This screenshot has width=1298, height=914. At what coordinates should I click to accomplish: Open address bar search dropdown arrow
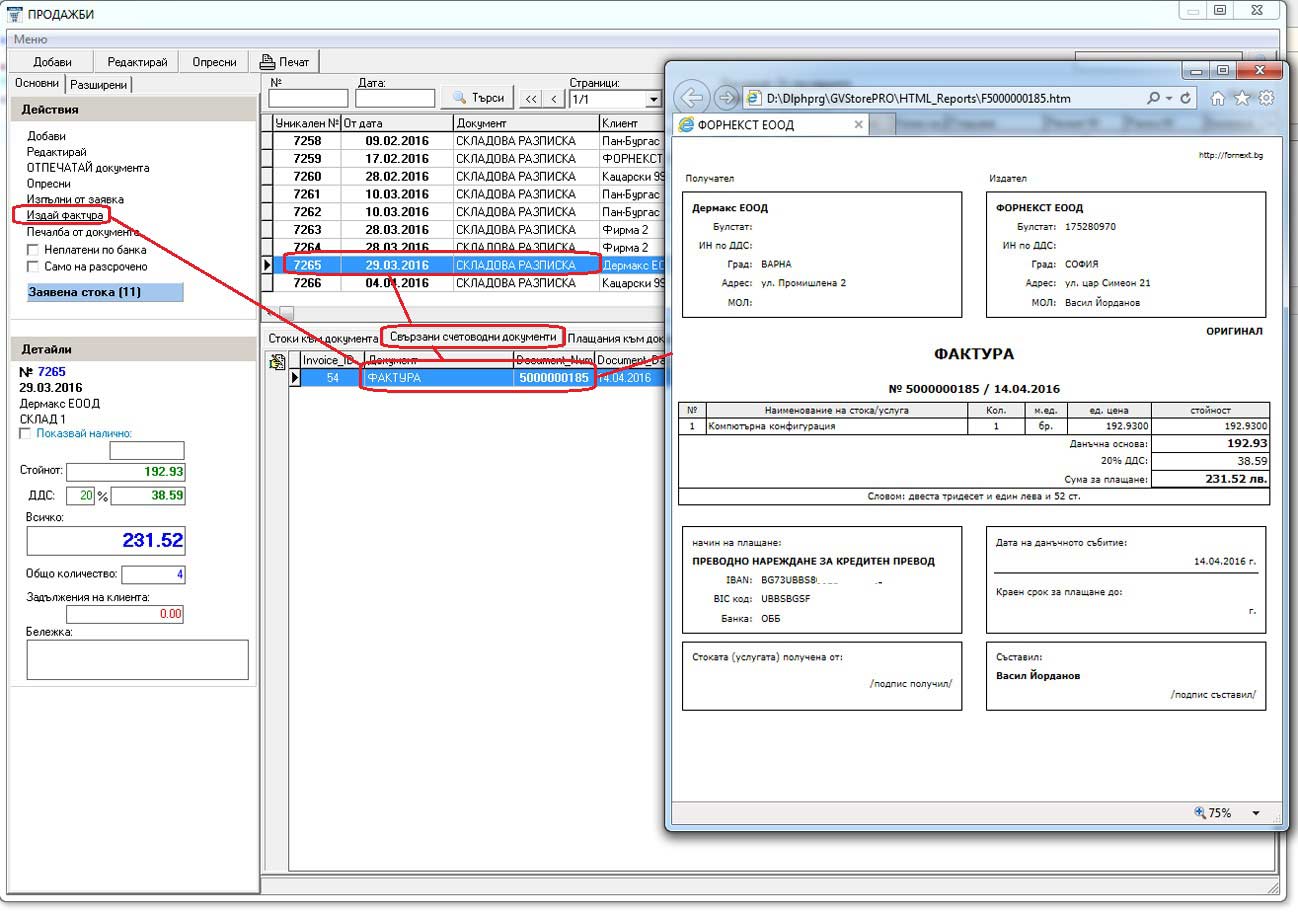(1168, 98)
